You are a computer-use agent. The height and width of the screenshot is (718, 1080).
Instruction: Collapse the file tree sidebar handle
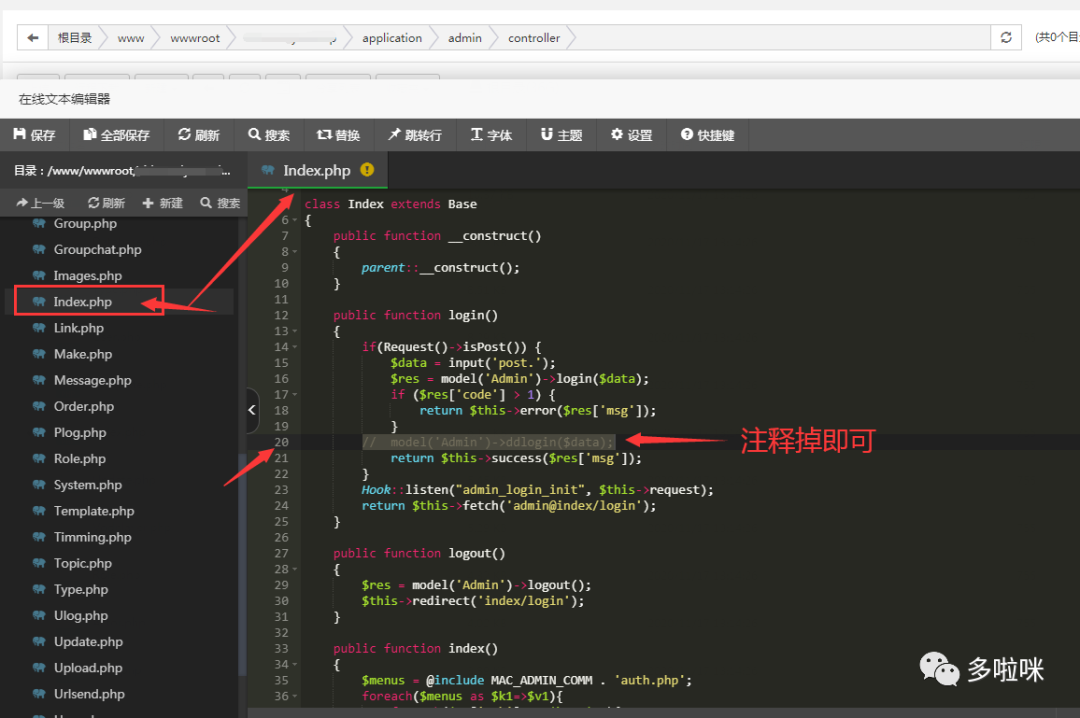point(252,410)
